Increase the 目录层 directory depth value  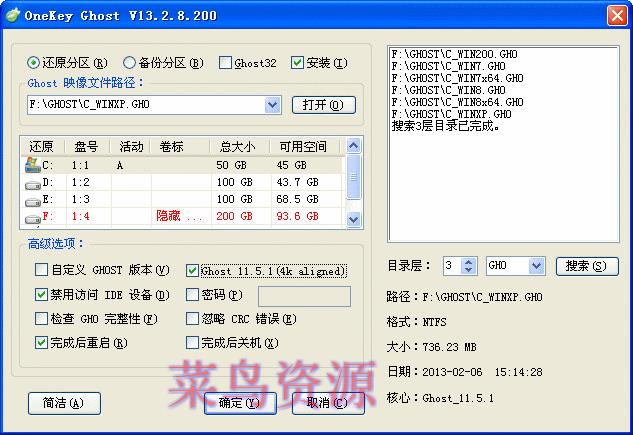pyautogui.click(x=468, y=262)
